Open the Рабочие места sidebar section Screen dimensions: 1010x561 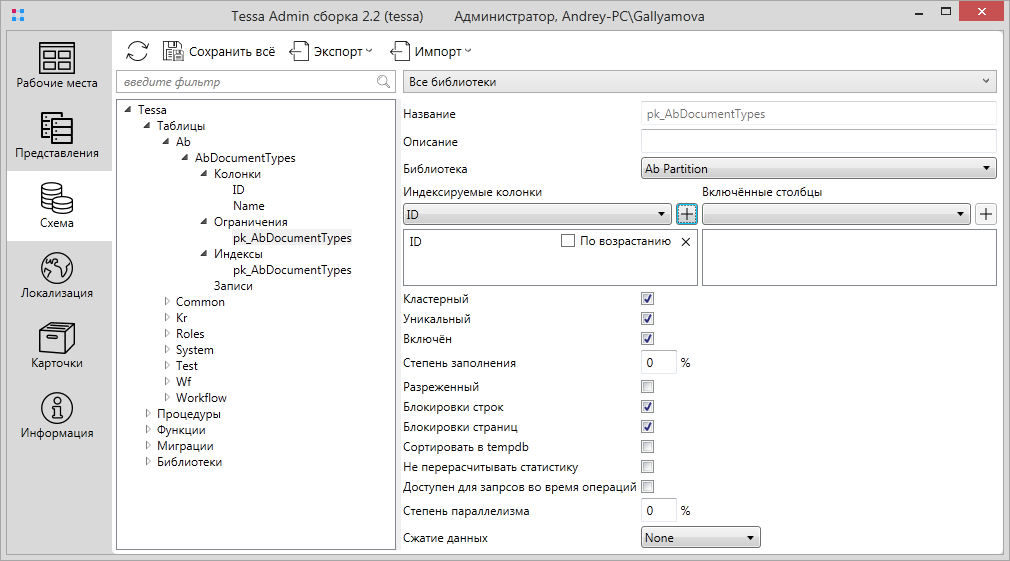(x=57, y=65)
